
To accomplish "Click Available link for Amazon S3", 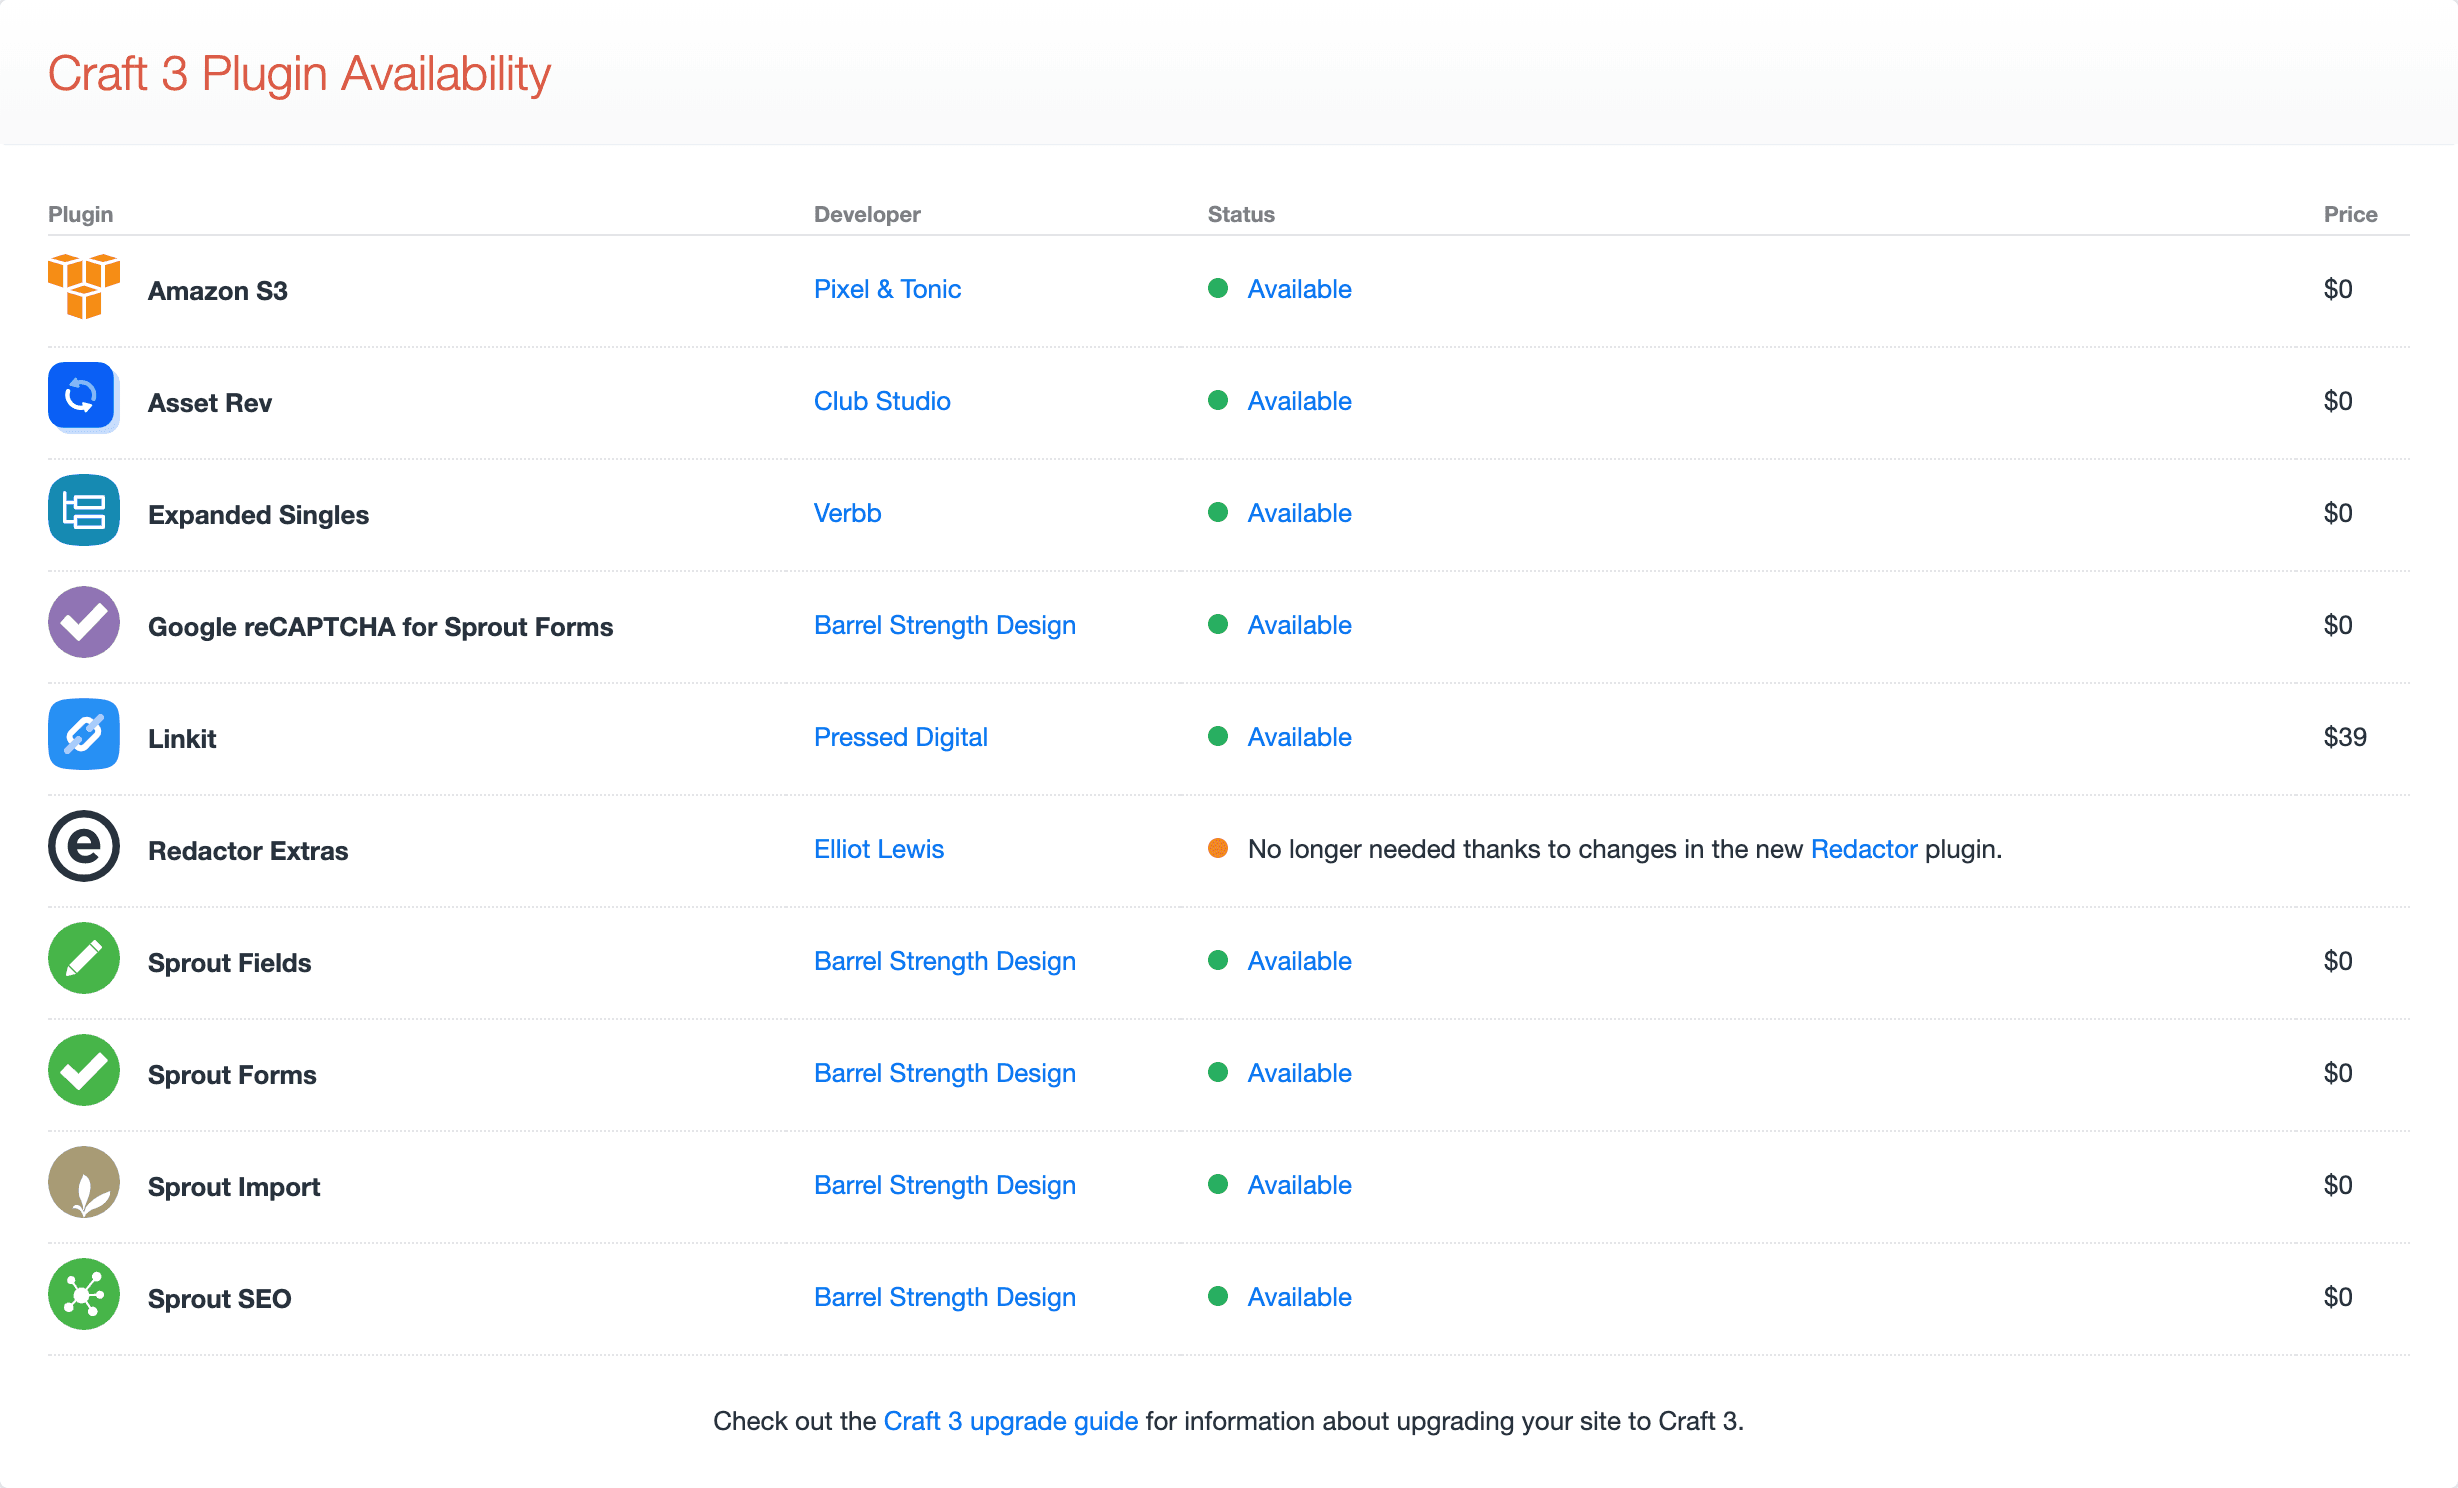I will click(1299, 289).
